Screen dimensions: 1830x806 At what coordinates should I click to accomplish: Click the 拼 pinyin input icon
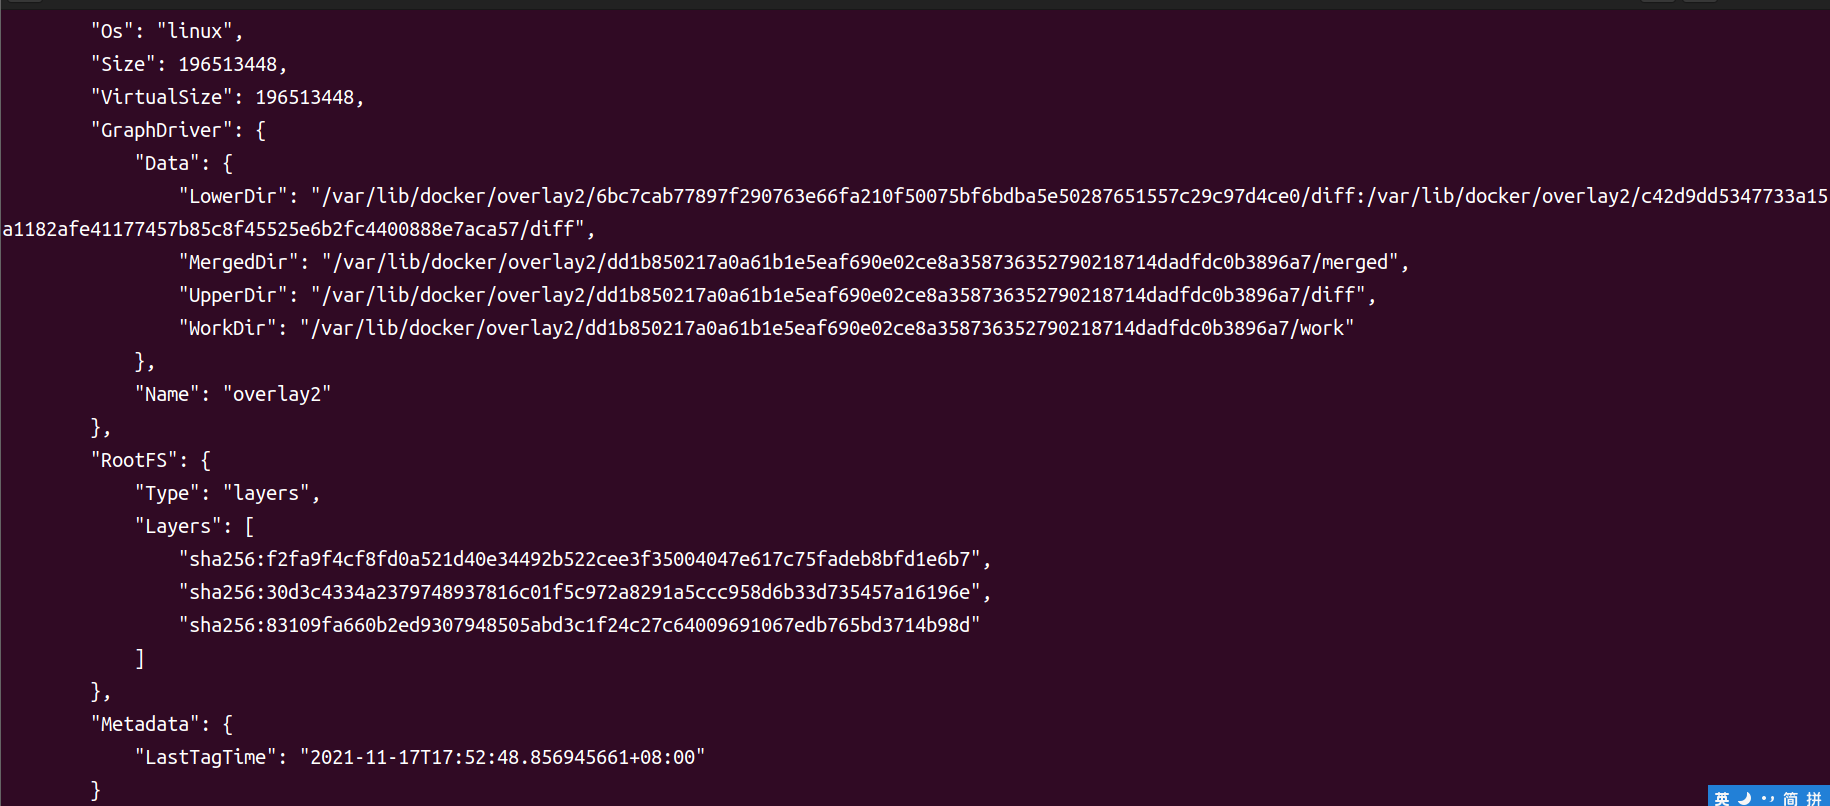click(1813, 798)
